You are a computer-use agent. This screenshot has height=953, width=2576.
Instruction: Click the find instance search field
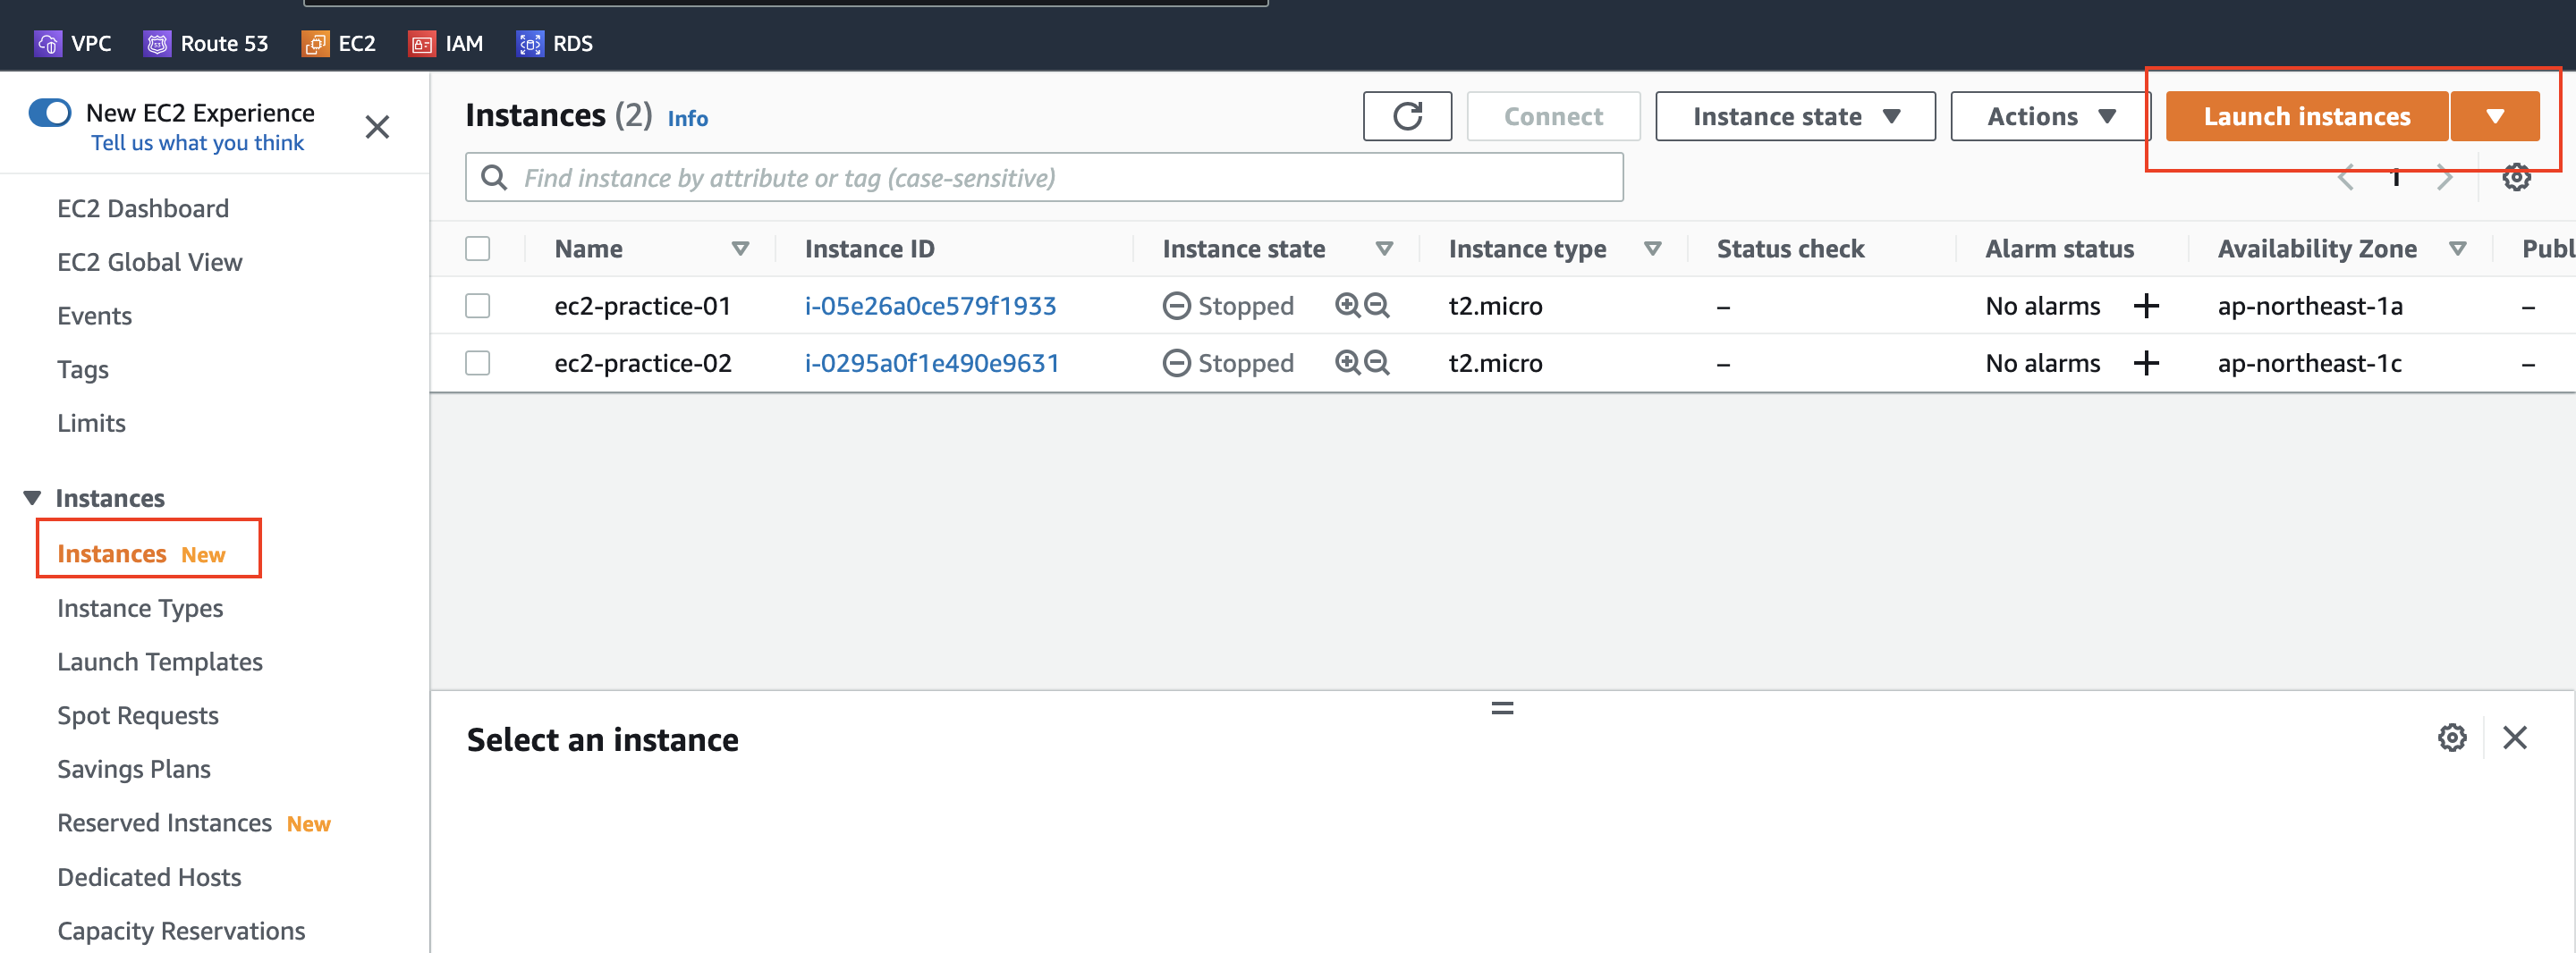[x=1044, y=178]
